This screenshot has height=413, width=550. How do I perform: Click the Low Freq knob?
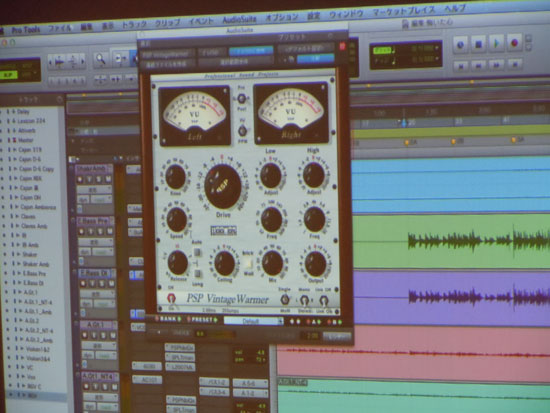click(271, 220)
